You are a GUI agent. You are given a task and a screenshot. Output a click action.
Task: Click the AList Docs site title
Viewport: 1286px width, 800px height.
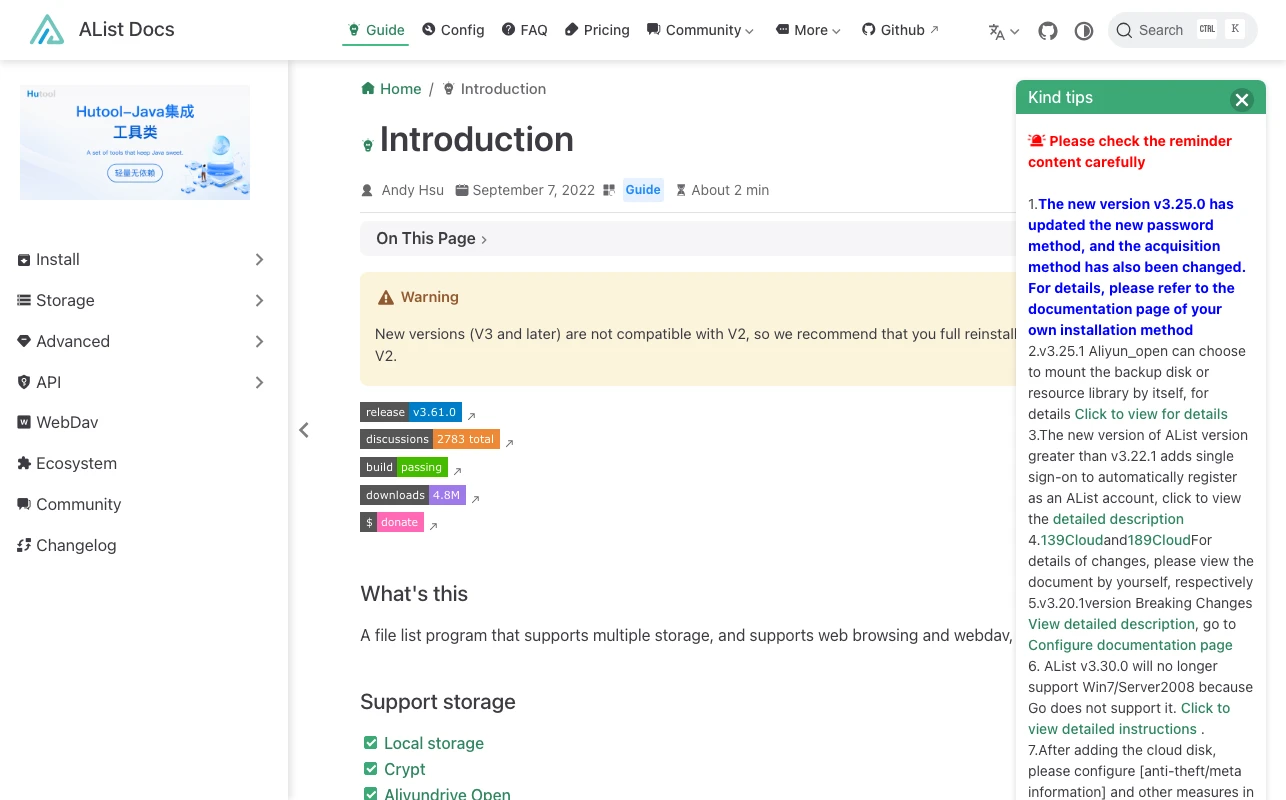[127, 30]
